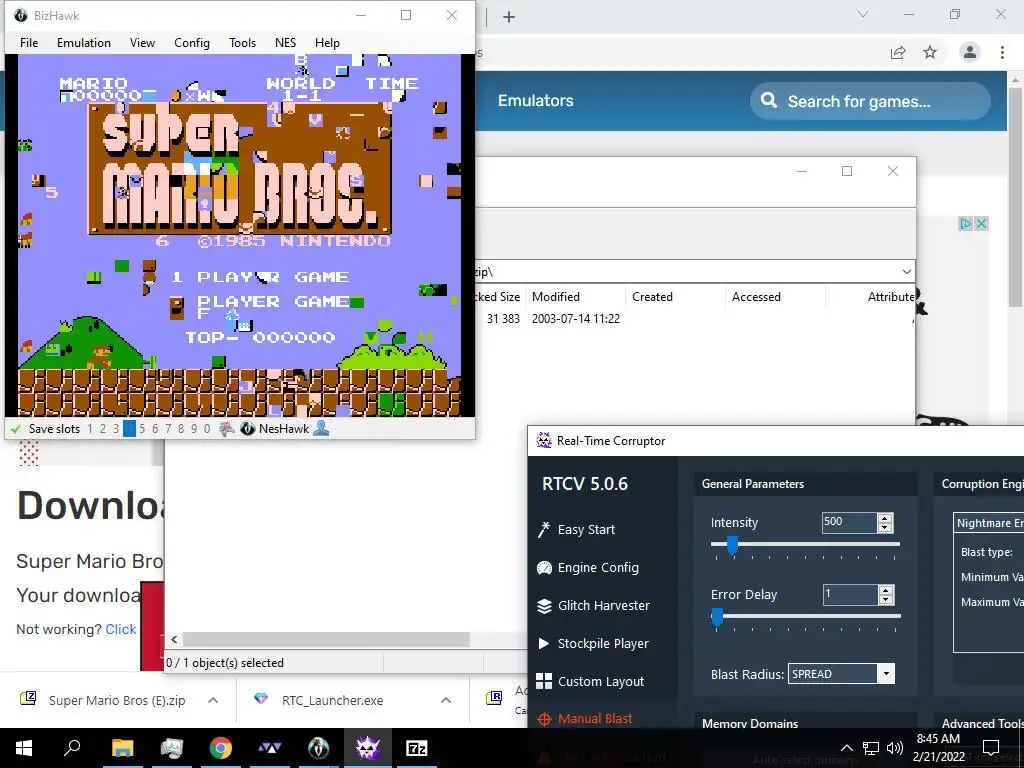Image resolution: width=1024 pixels, height=768 pixels.
Task: Click the system monitor taskbar icon
Action: 171,748
